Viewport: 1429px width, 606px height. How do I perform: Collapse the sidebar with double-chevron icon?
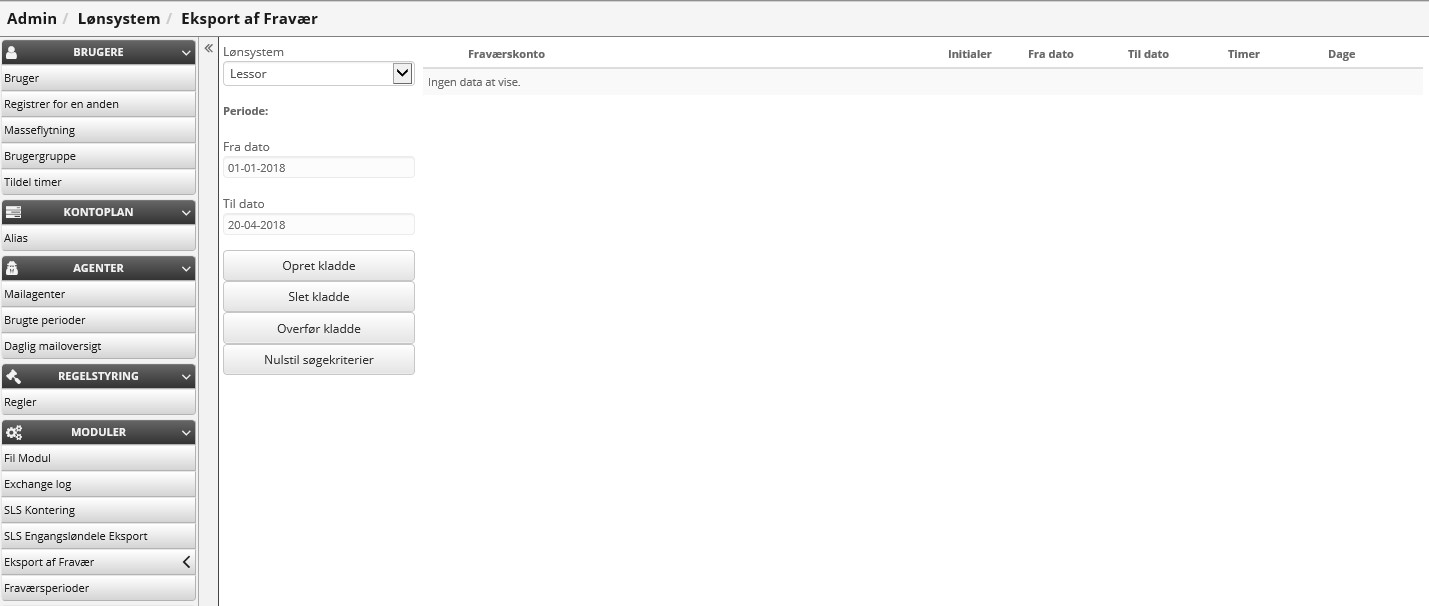pos(208,48)
